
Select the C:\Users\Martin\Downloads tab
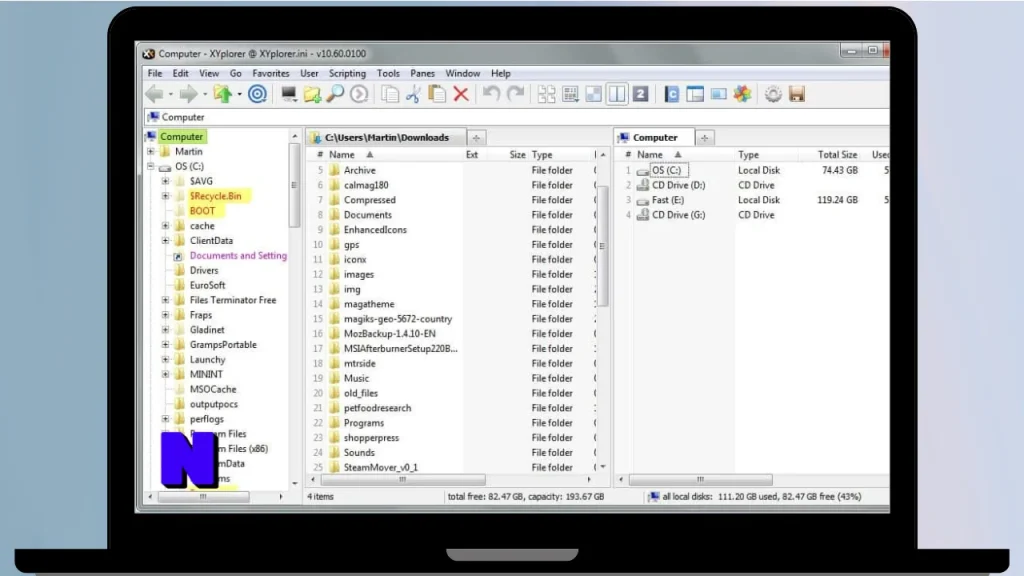tap(387, 138)
